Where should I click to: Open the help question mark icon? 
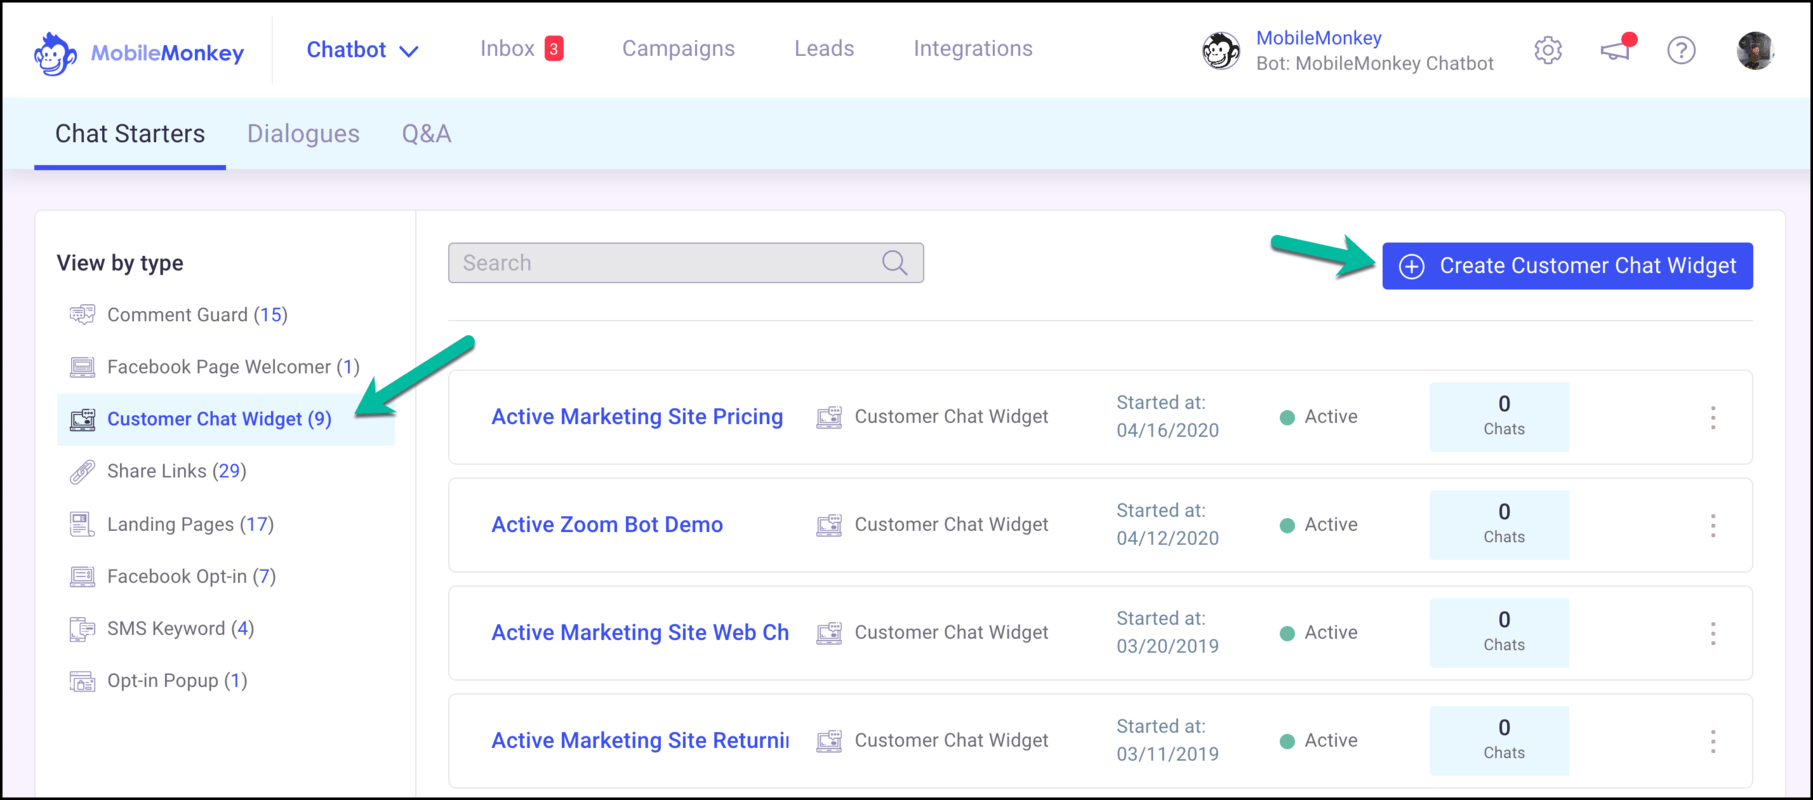(x=1681, y=50)
